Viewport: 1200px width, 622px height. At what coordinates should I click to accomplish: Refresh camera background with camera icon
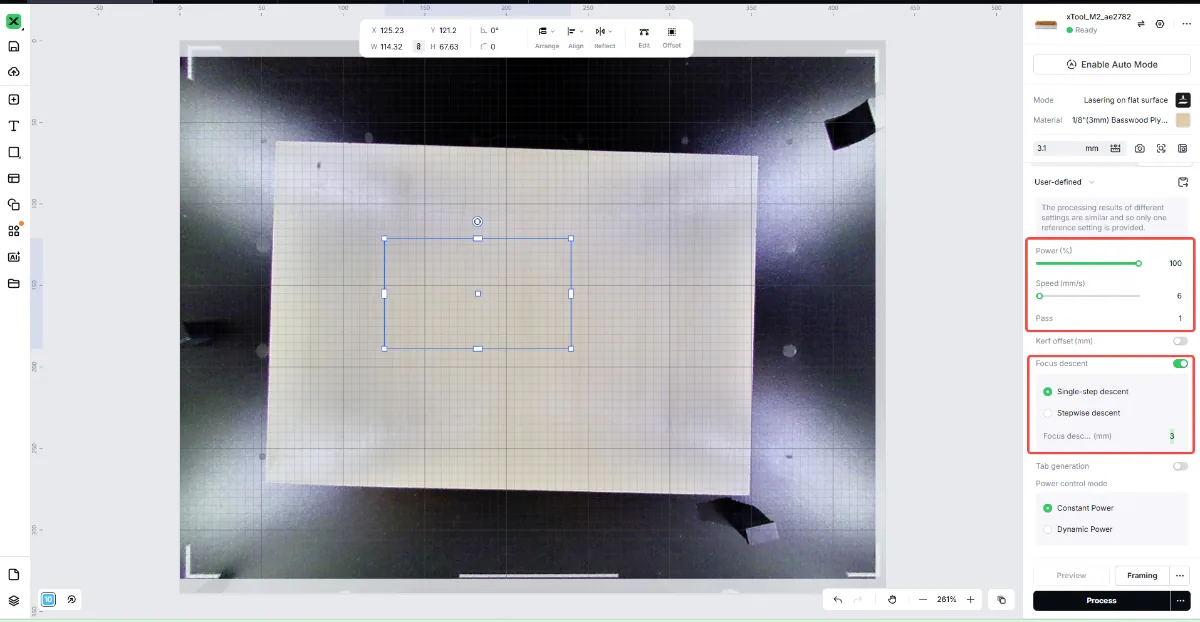click(1140, 148)
